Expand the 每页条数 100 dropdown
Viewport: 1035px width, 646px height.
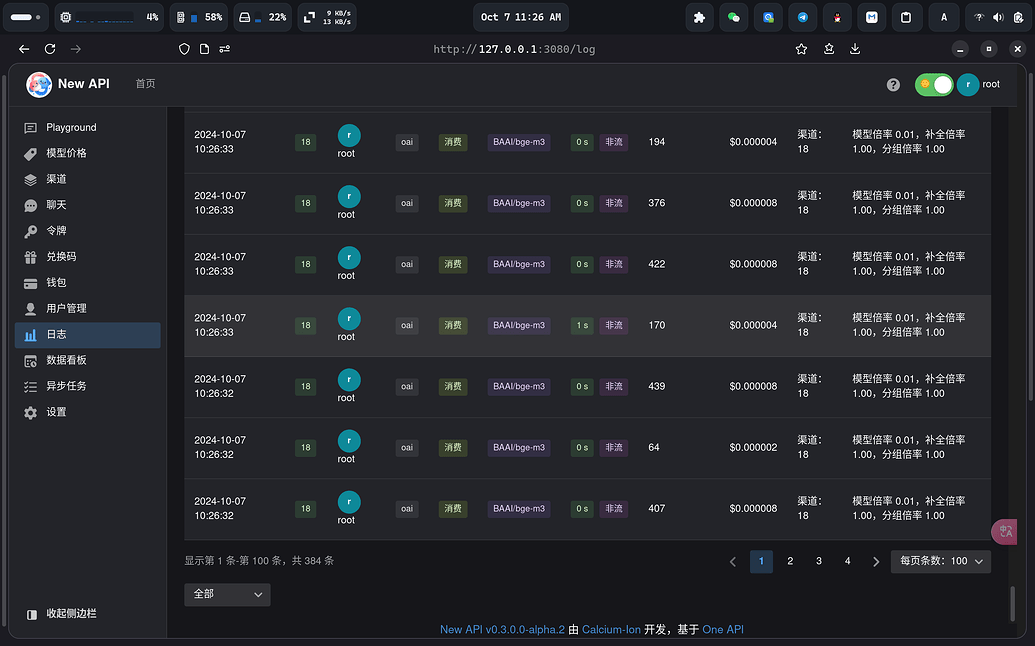coord(941,562)
